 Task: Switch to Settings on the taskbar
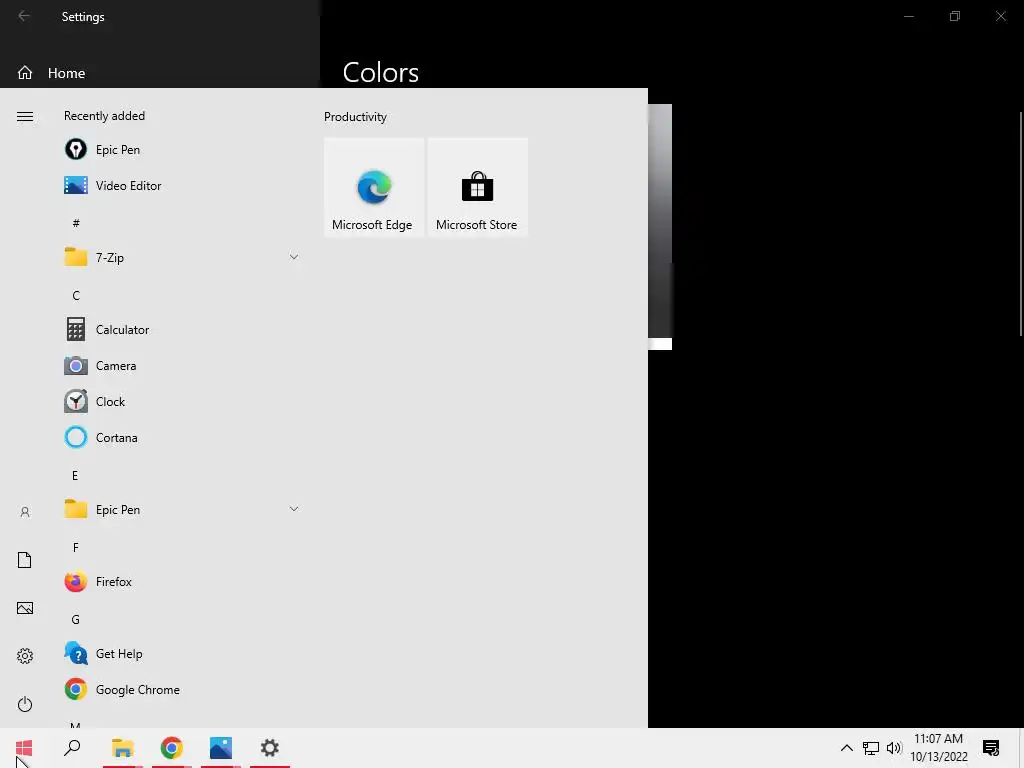coord(270,748)
